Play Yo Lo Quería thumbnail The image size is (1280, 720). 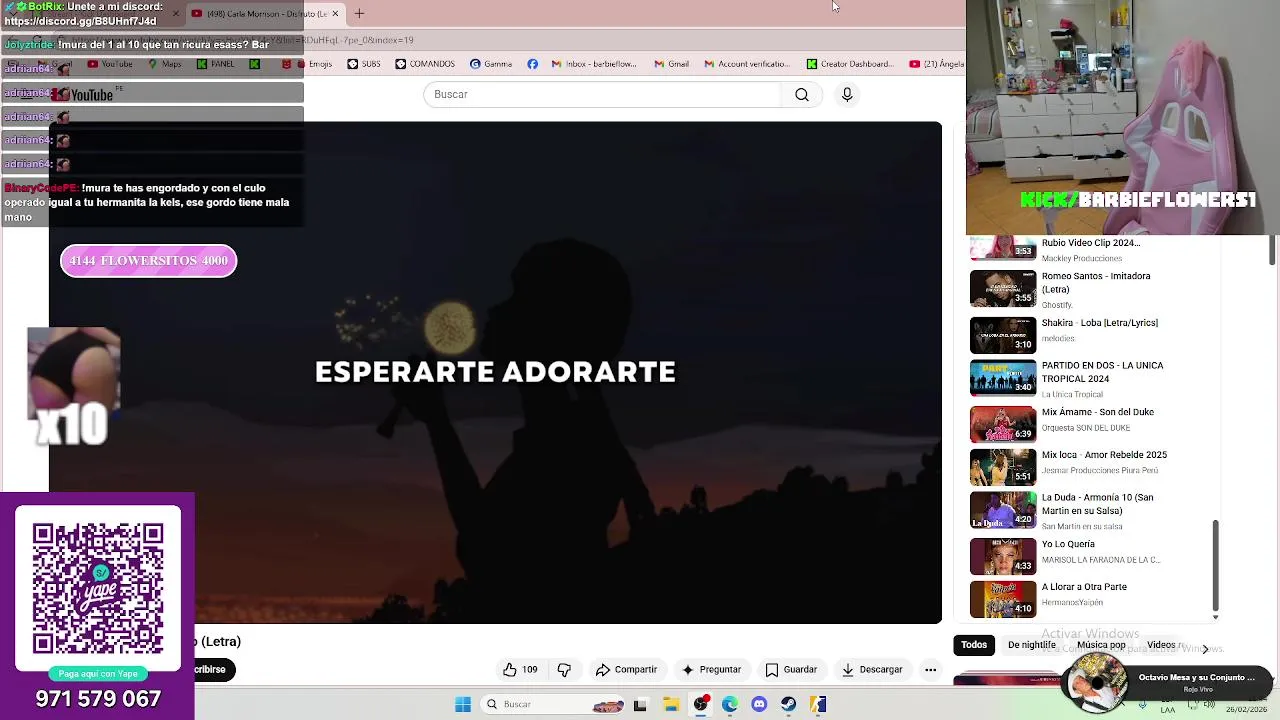coord(1003,556)
